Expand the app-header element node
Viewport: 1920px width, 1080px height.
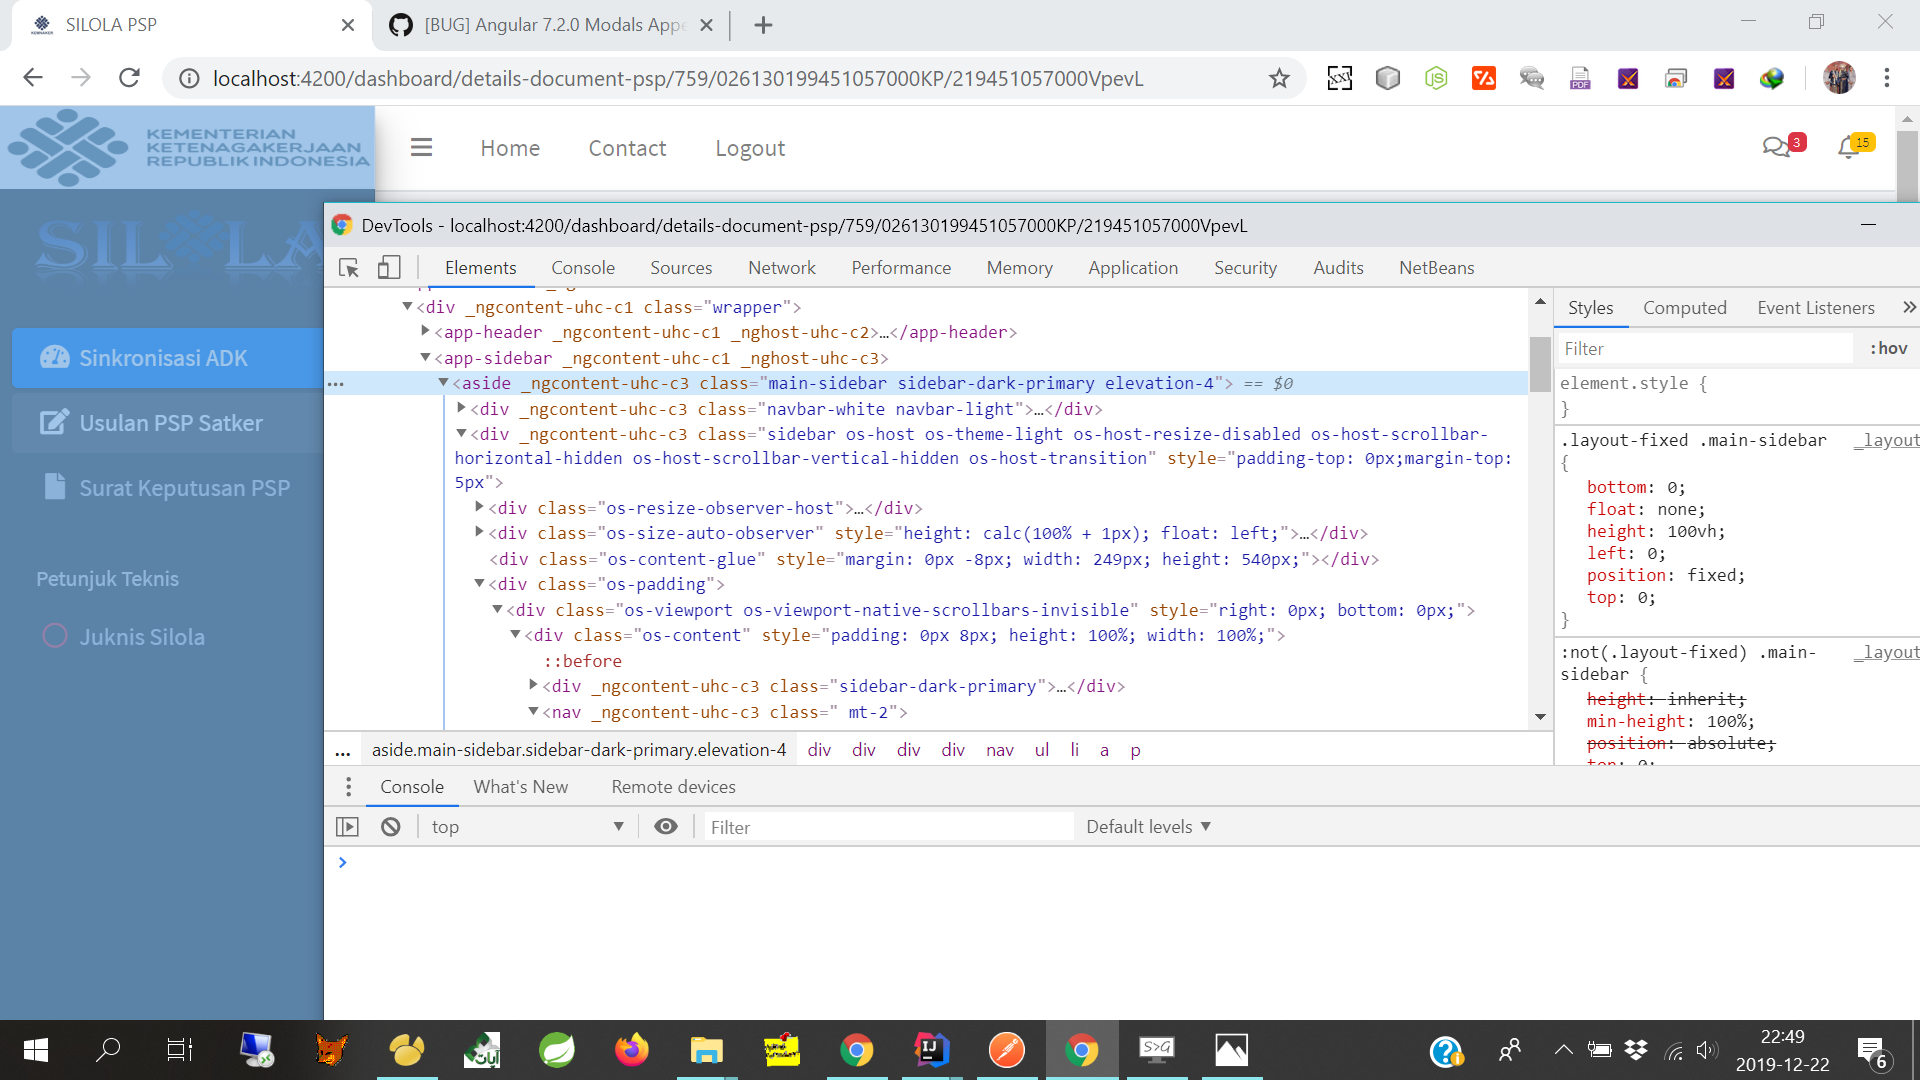click(x=425, y=332)
